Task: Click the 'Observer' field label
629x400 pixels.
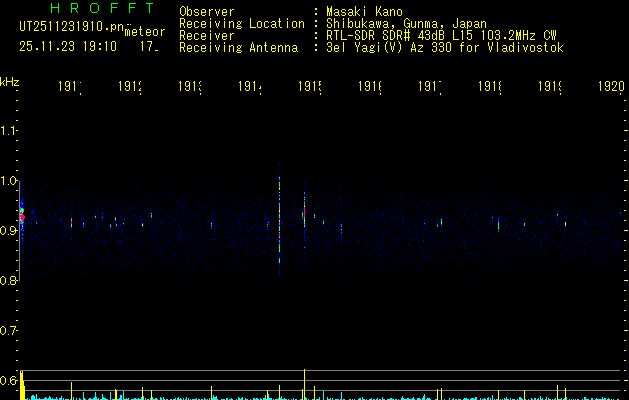Action: pos(207,11)
